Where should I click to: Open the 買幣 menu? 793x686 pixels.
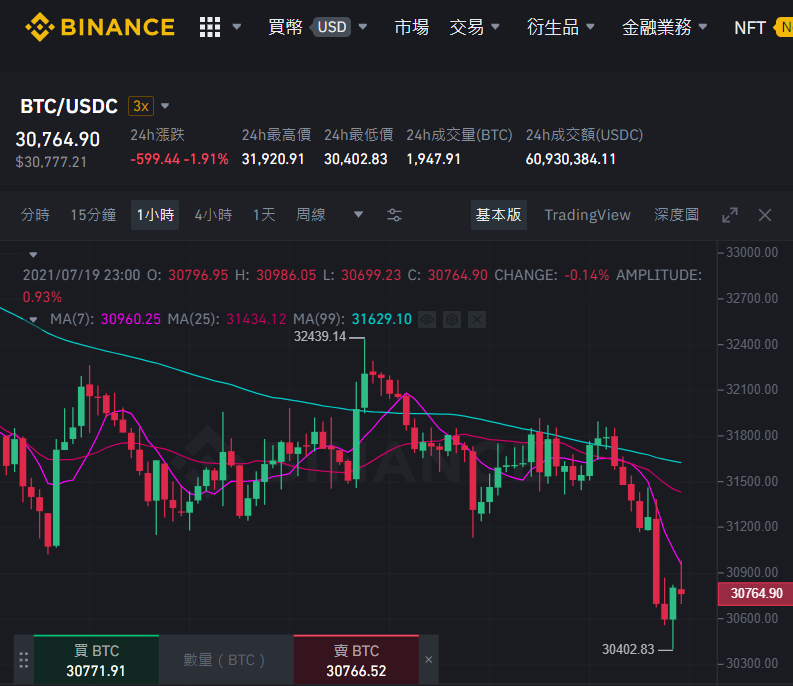285,27
